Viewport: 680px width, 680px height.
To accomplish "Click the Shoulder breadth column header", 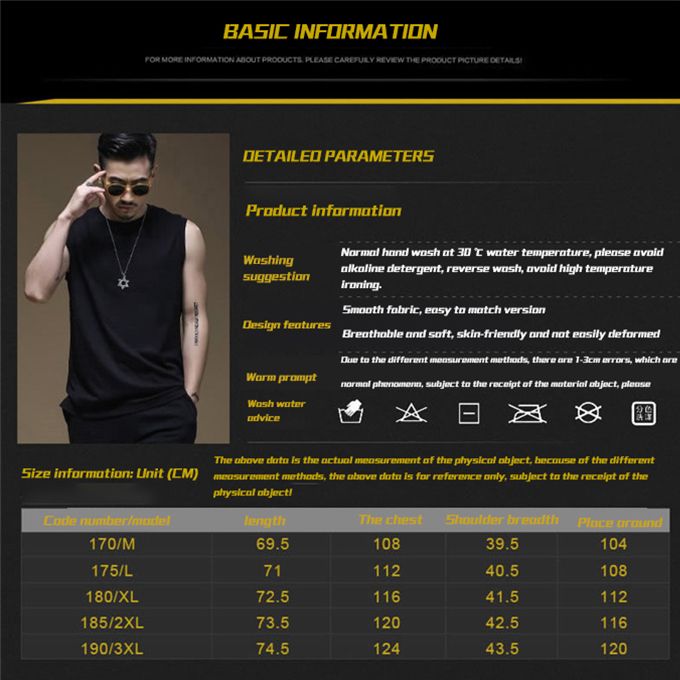I will click(501, 520).
